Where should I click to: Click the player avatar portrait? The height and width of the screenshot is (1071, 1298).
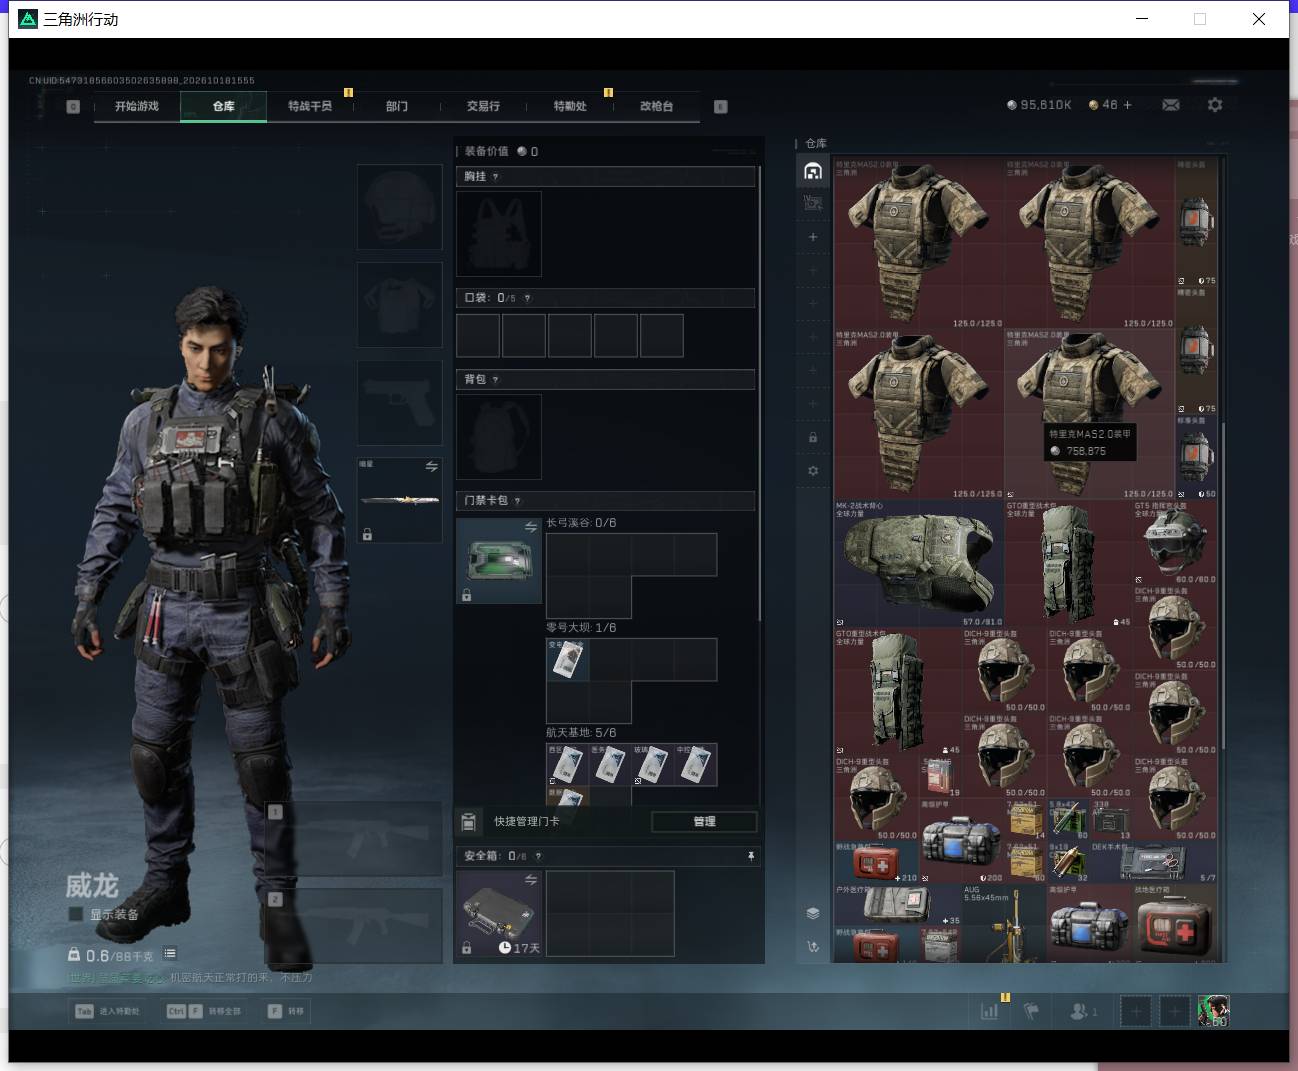point(1213,1011)
